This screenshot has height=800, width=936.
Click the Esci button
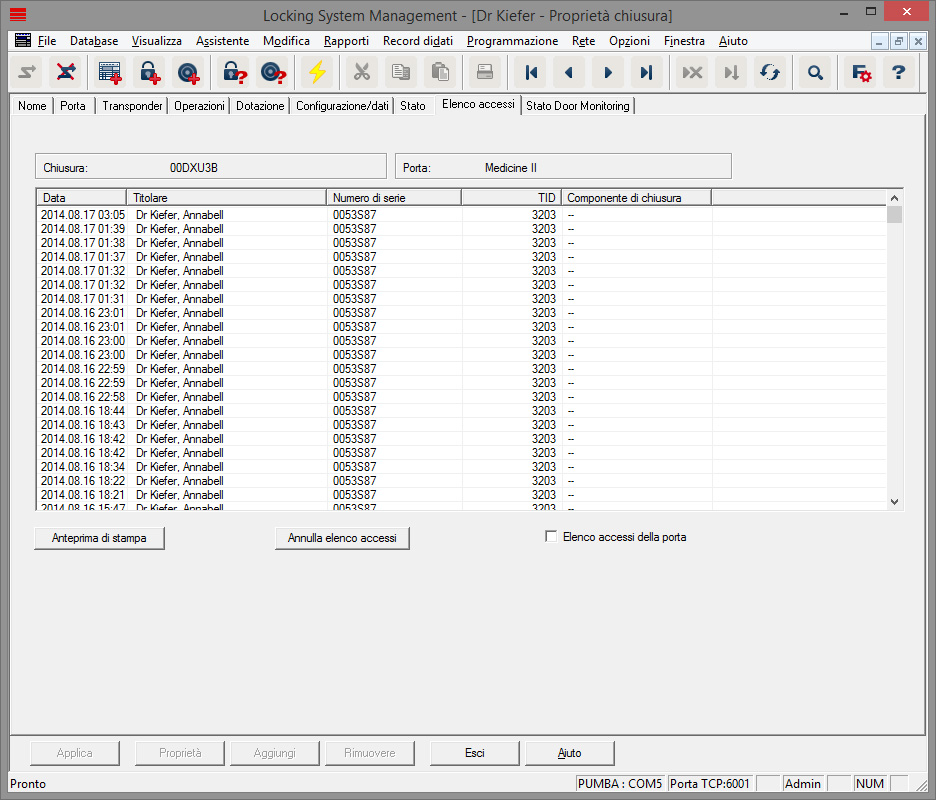474,753
